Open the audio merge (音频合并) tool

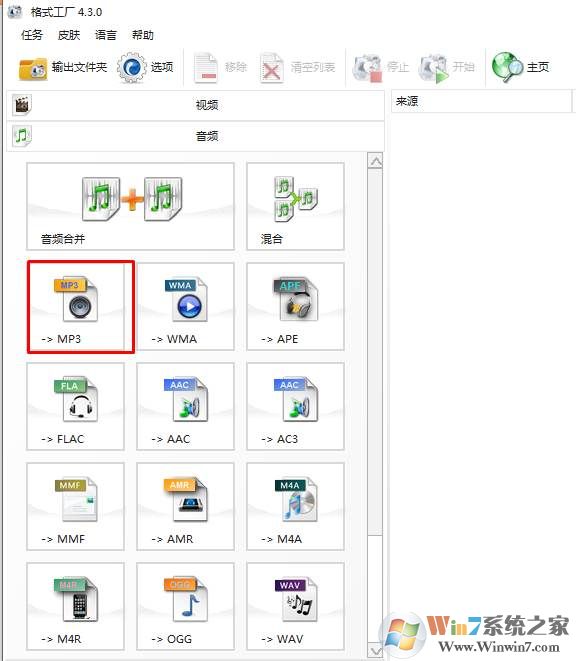pos(131,207)
